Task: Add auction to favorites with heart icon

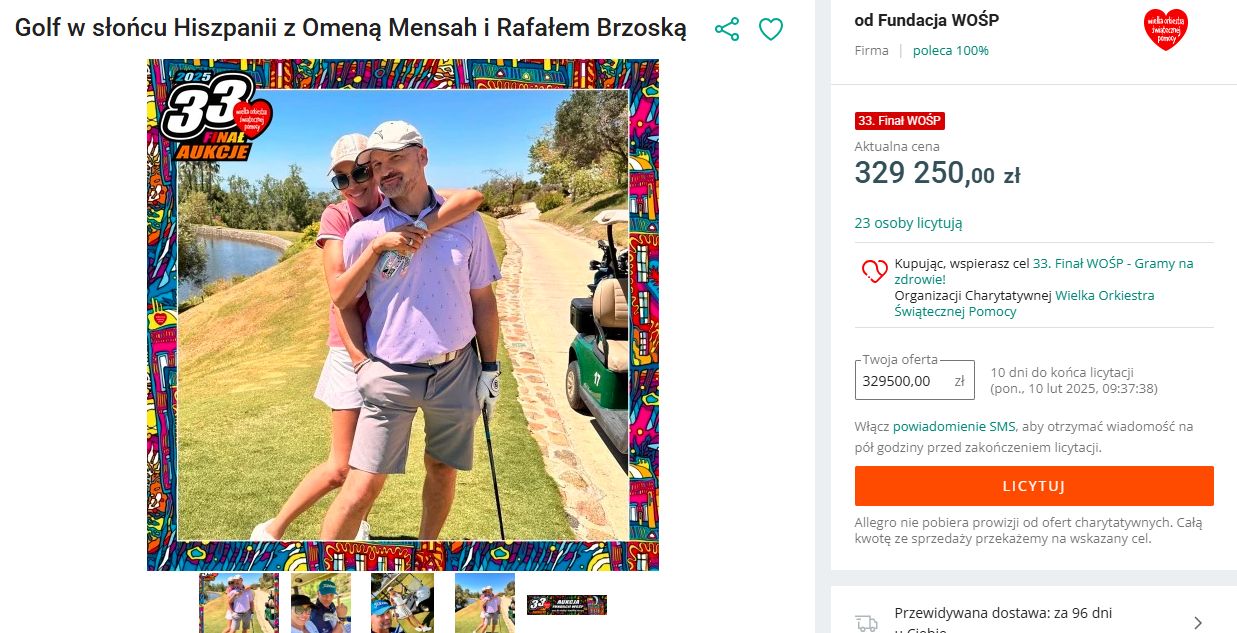Action: [x=771, y=29]
